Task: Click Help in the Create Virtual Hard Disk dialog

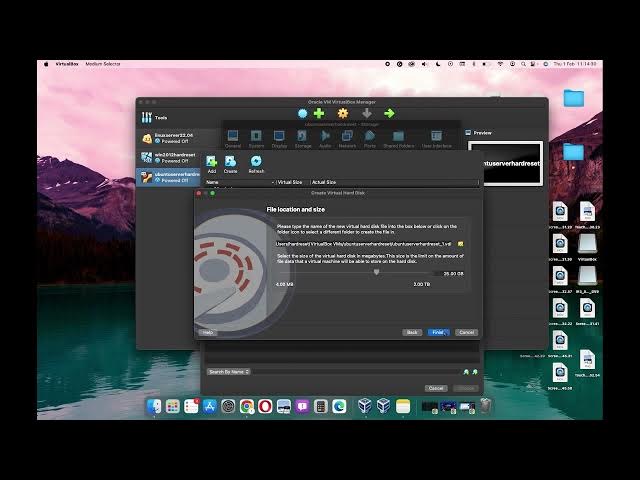Action: coord(208,332)
